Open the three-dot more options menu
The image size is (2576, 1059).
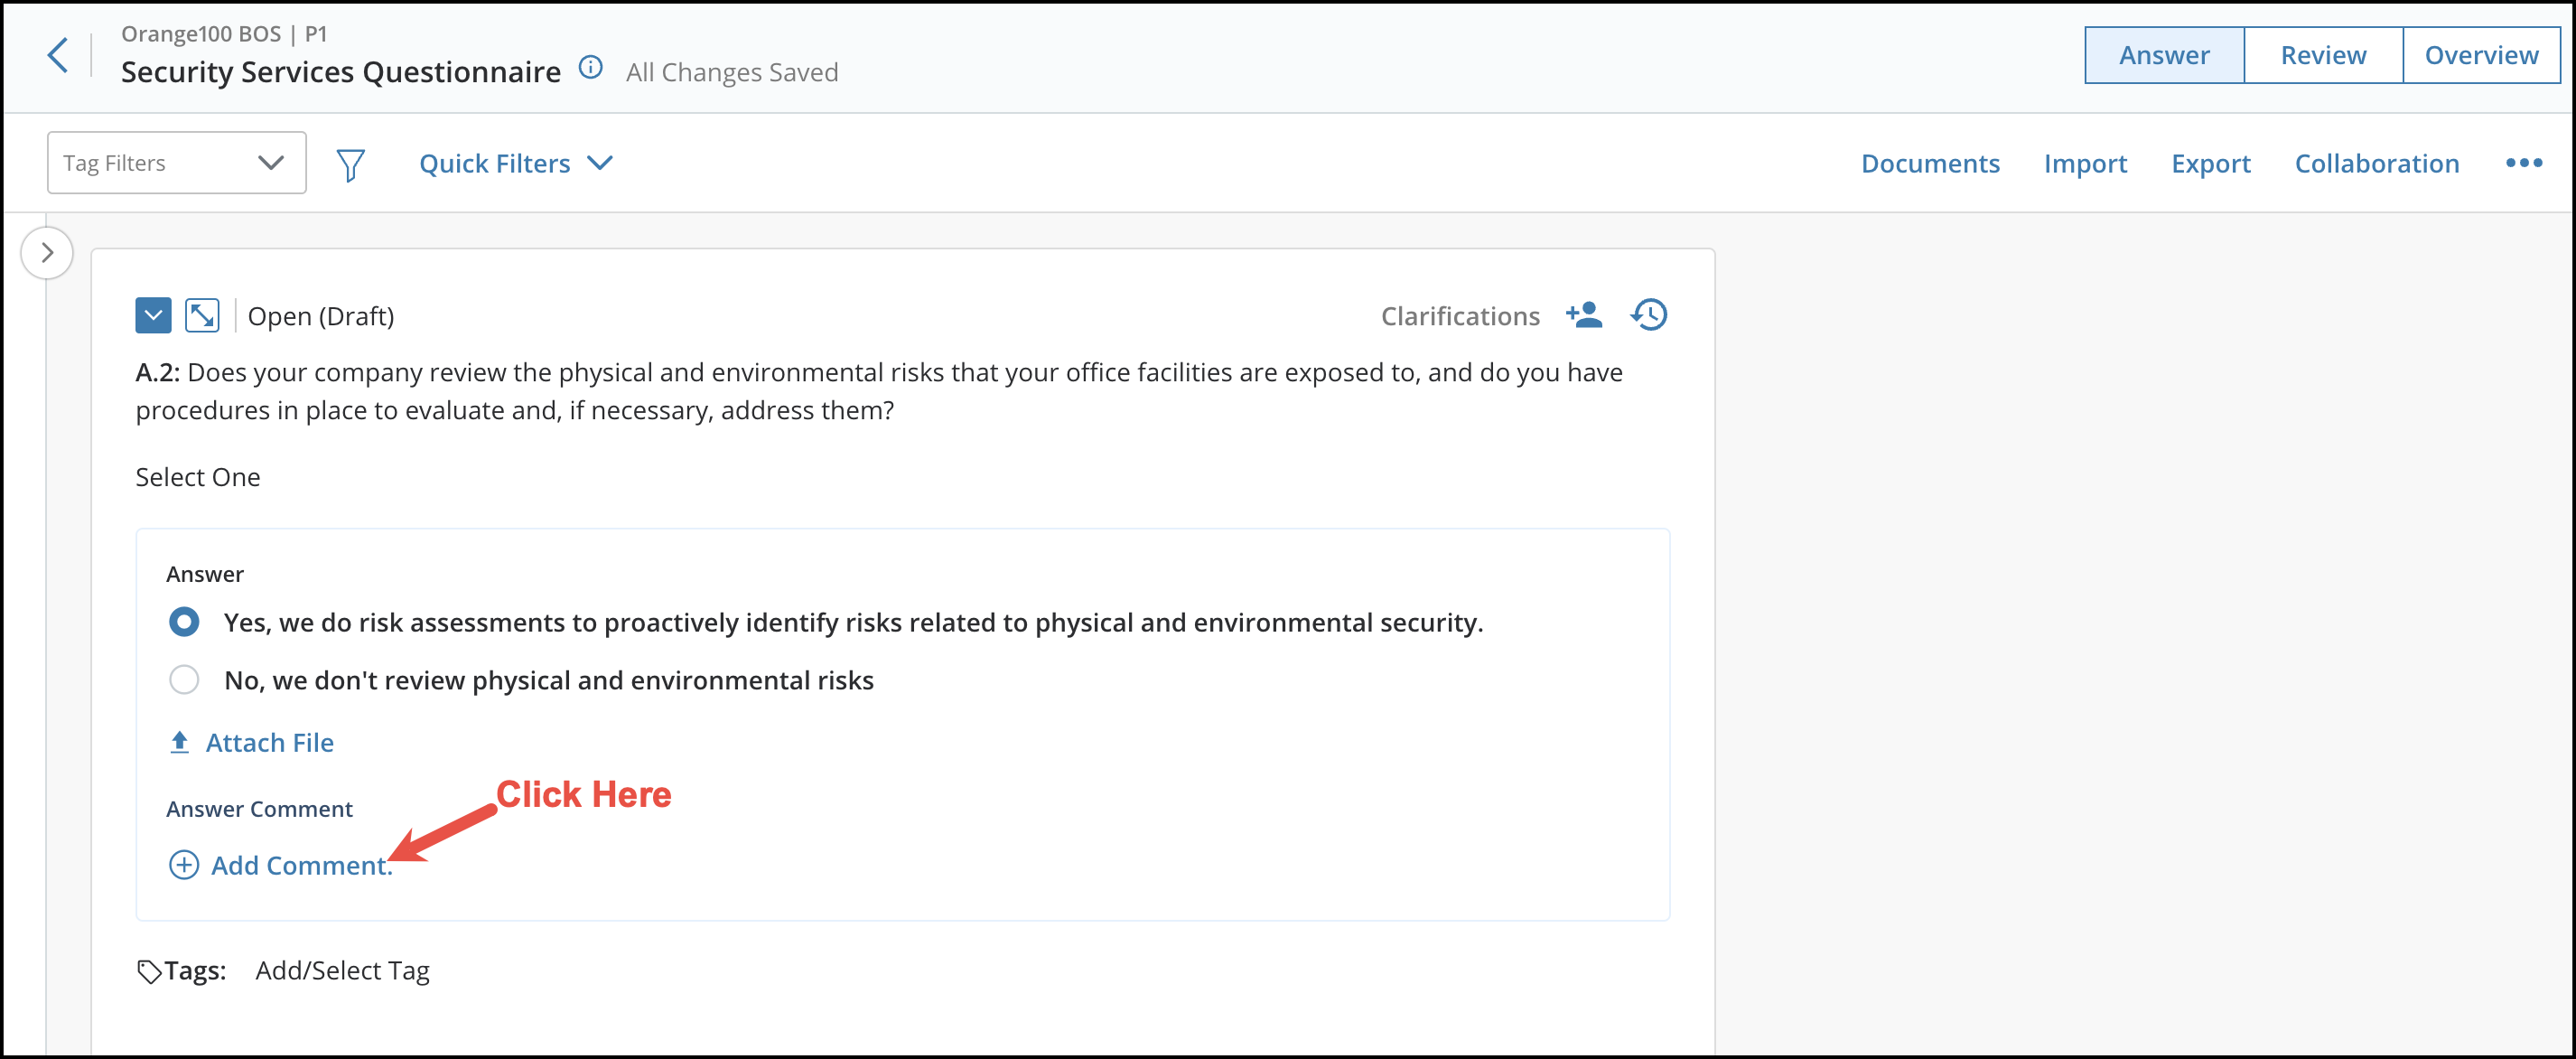point(2523,163)
